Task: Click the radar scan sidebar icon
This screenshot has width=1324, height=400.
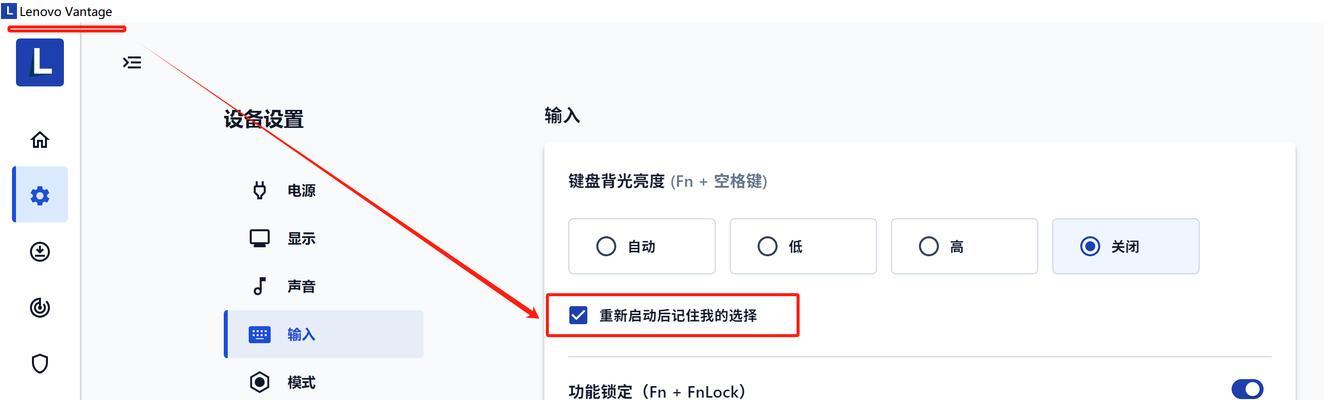Action: click(x=40, y=308)
